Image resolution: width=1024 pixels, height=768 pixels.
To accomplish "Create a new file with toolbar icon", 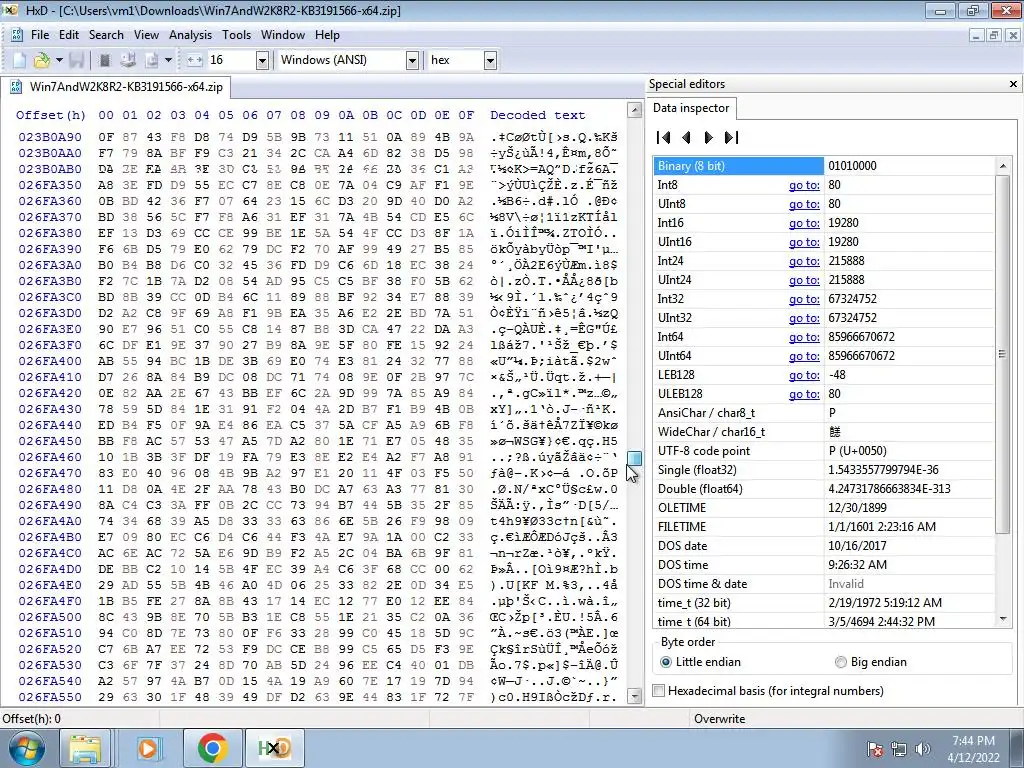I will tap(19, 60).
